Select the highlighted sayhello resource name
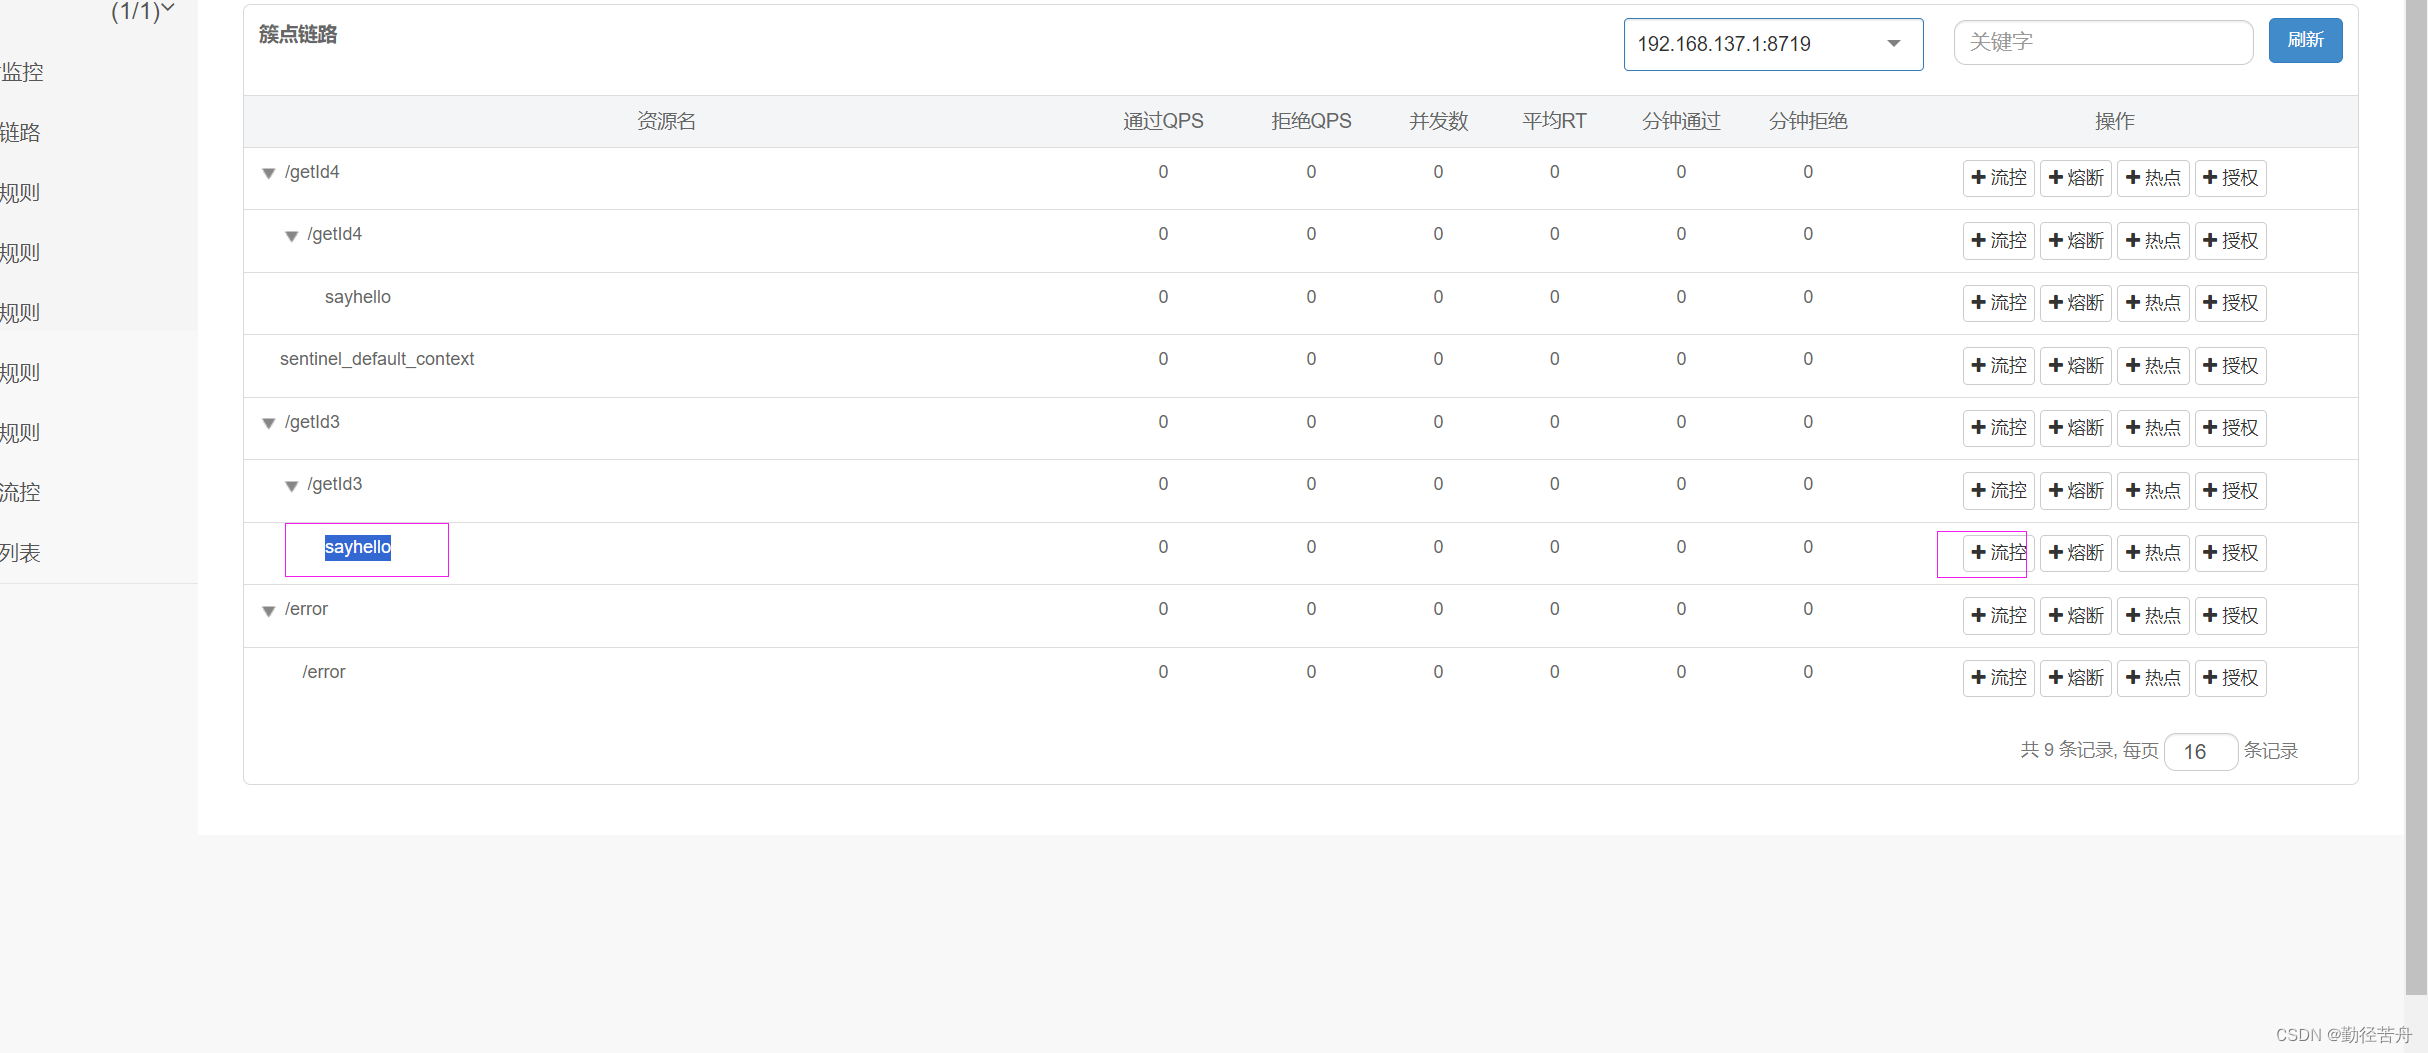This screenshot has height=1053, width=2428. (x=358, y=547)
